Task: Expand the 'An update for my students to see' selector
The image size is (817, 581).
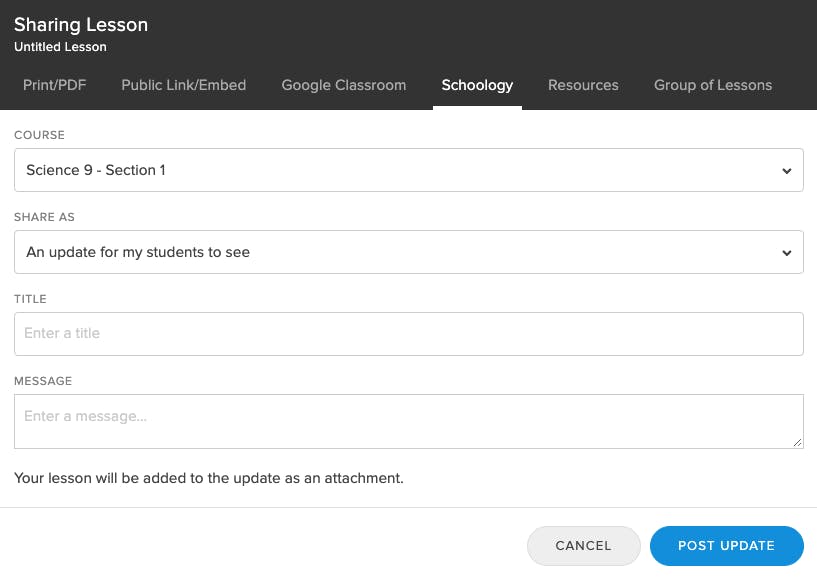Action: [x=408, y=252]
